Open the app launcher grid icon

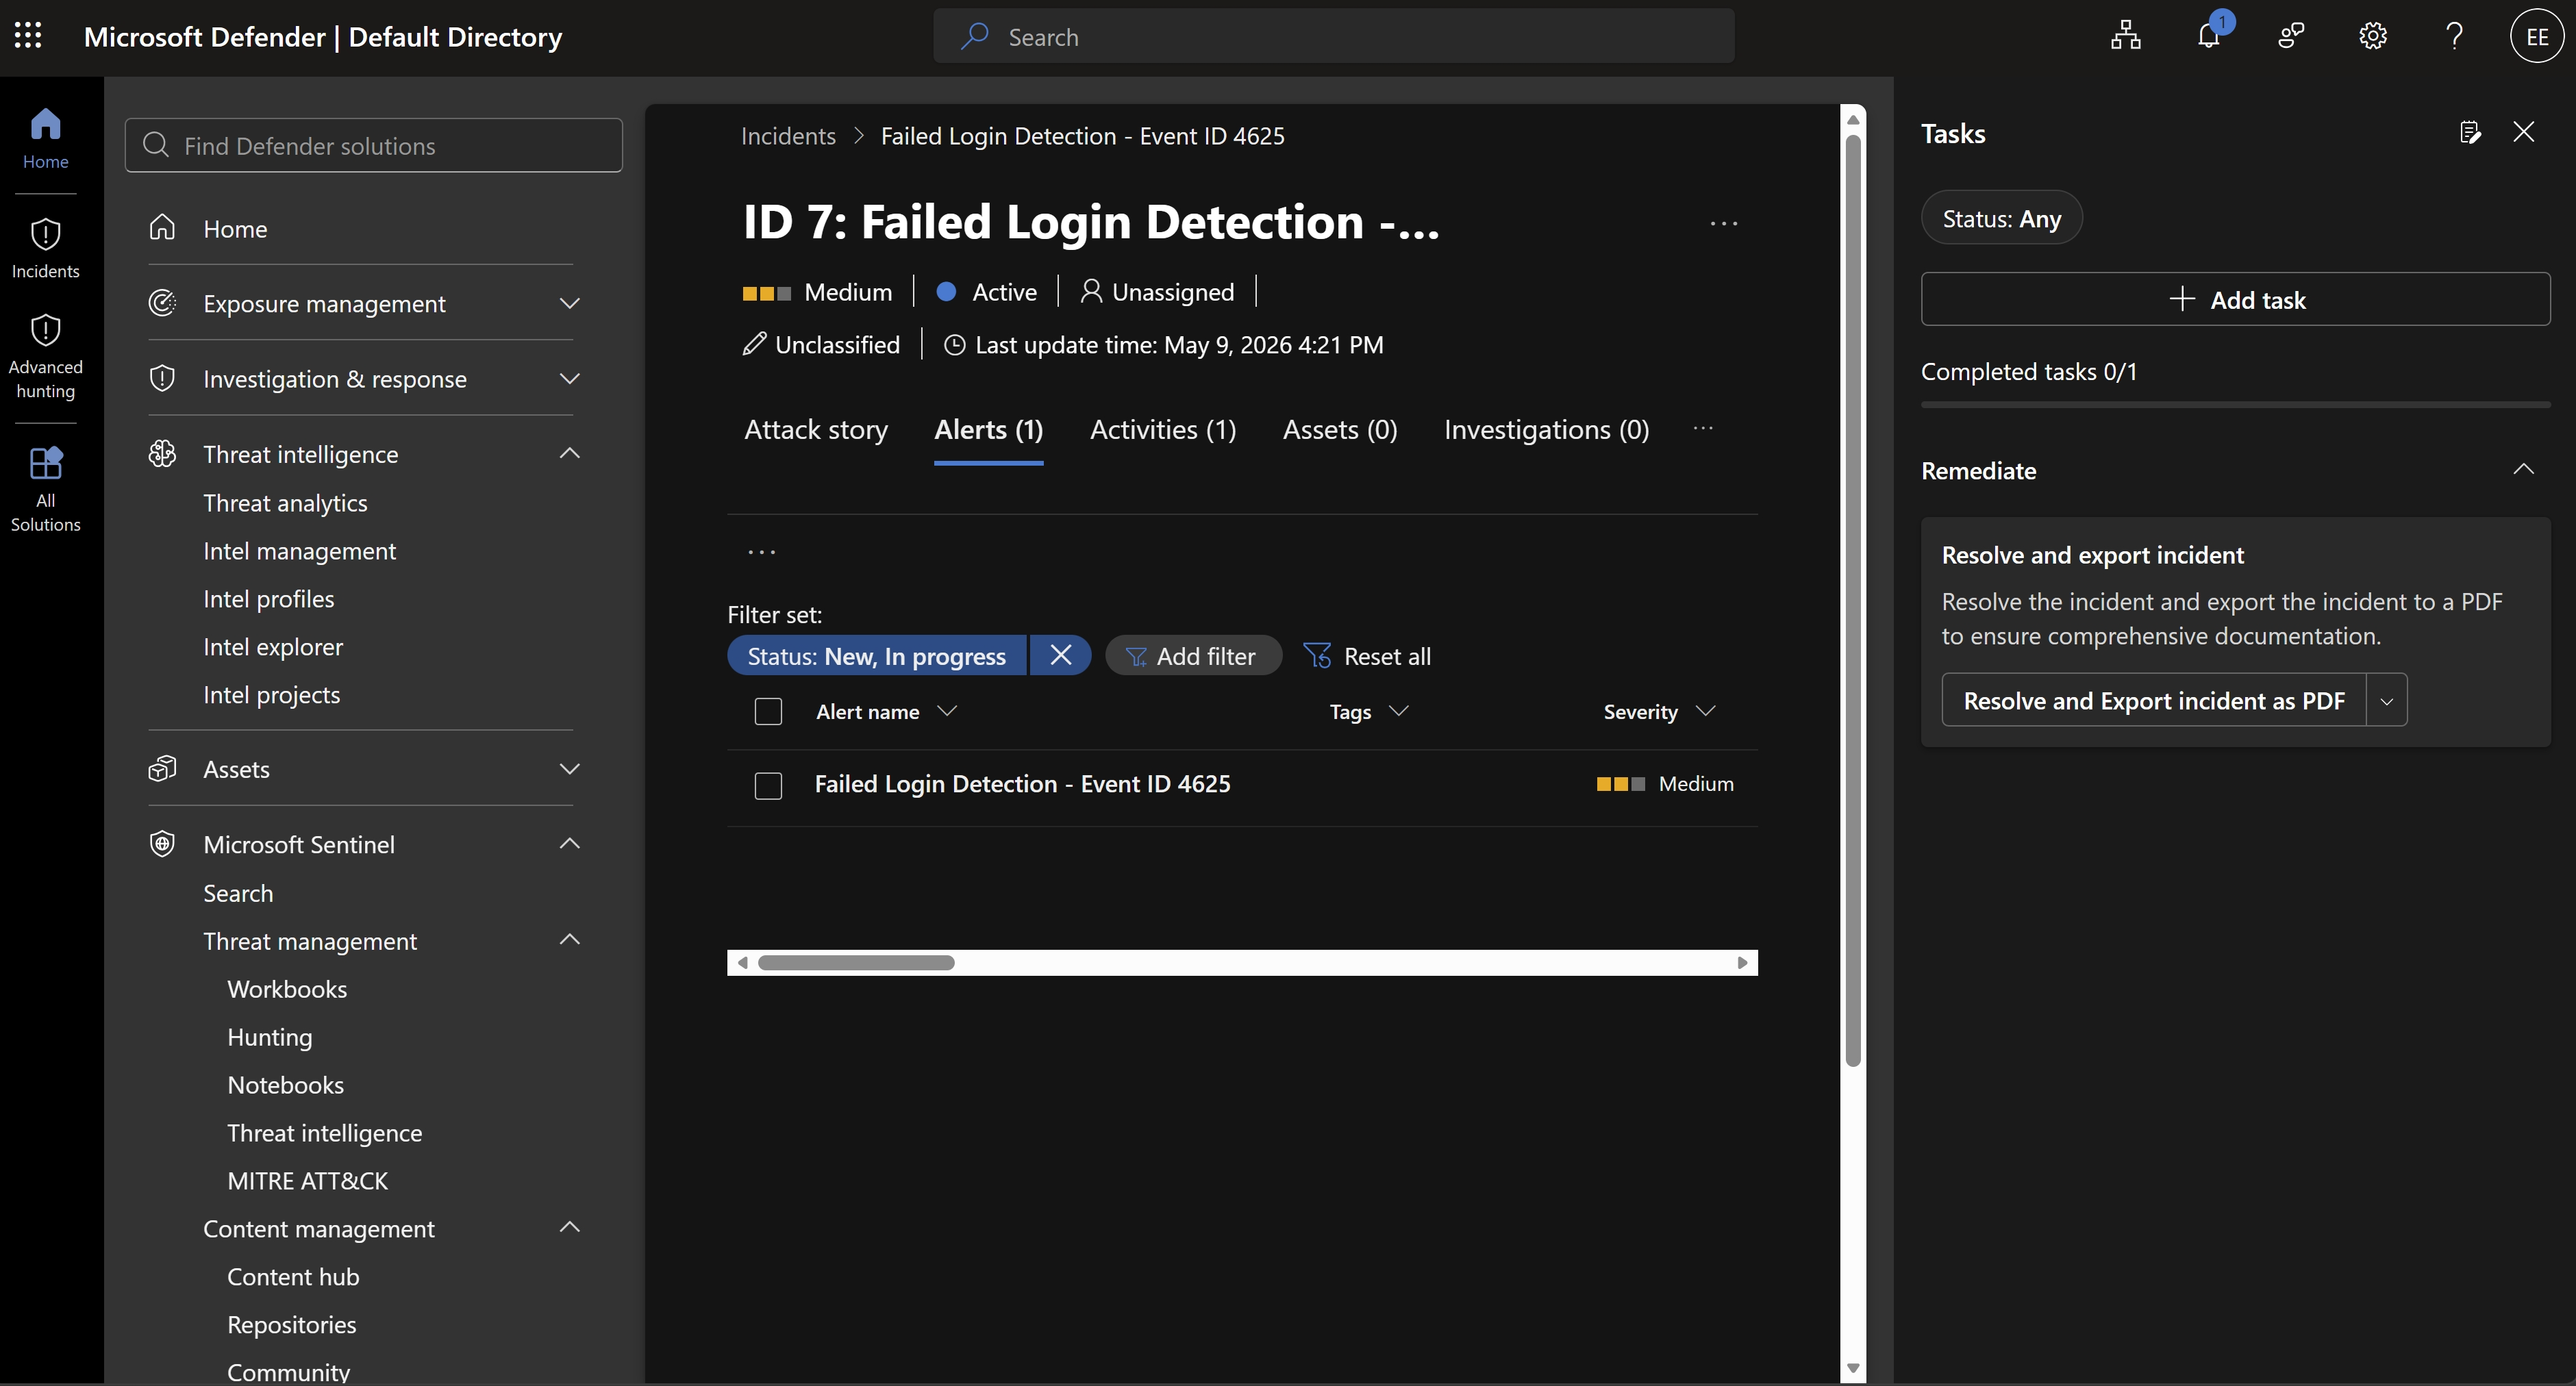pos(28,36)
